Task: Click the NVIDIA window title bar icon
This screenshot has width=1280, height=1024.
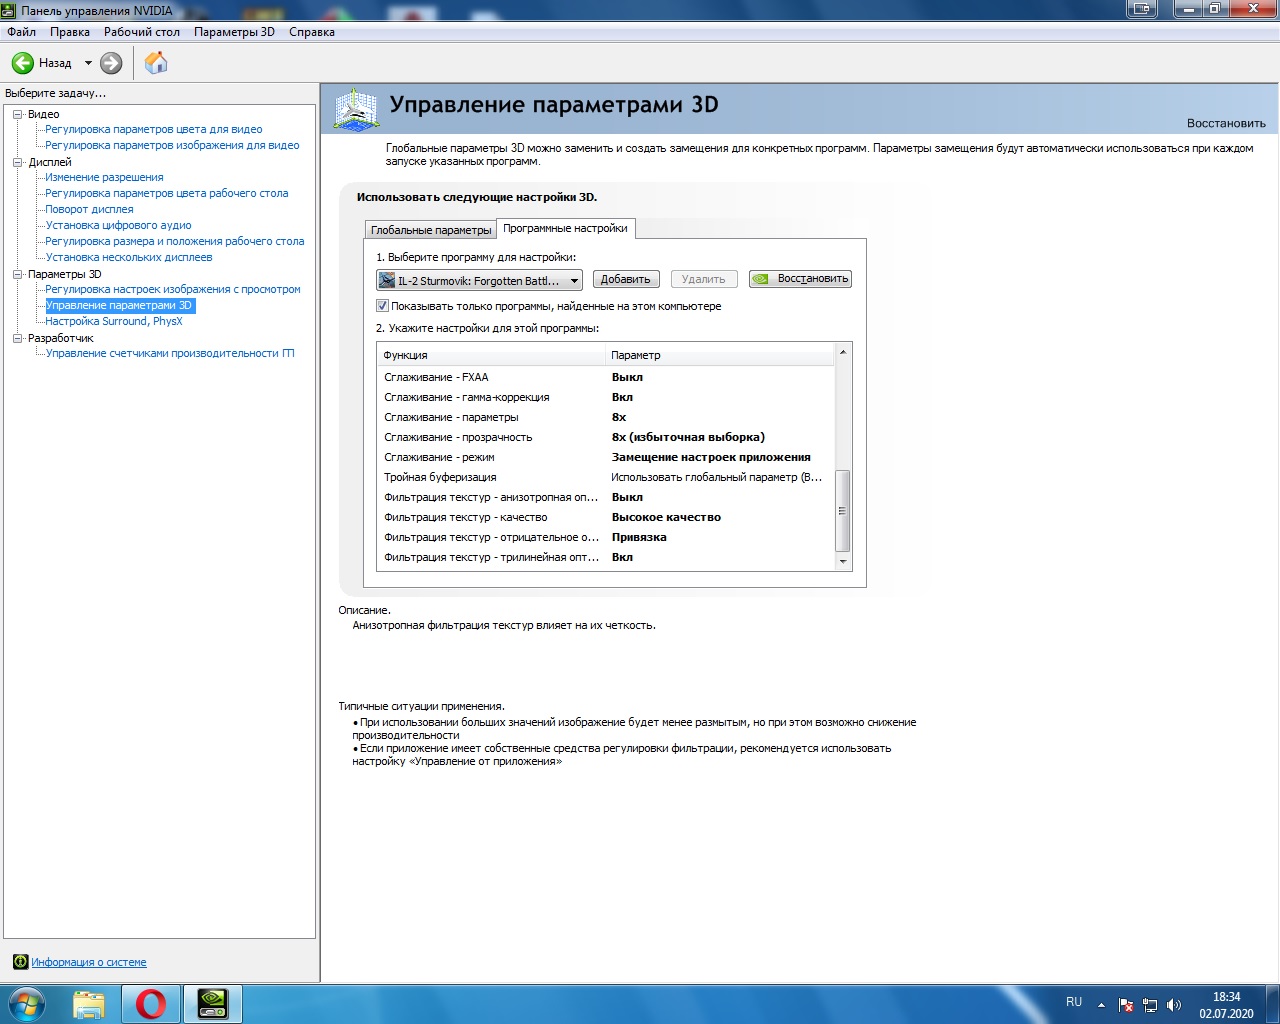Action: pyautogui.click(x=9, y=11)
